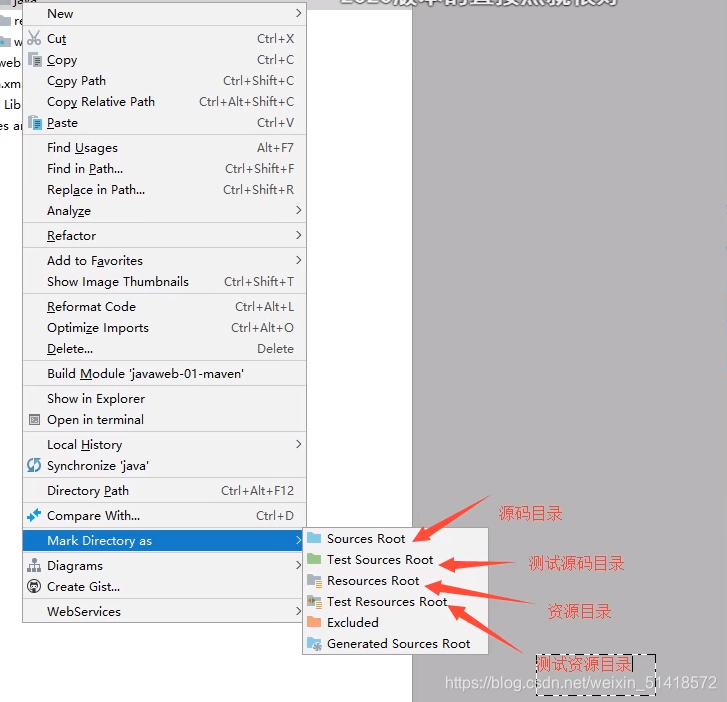Choose Delete... menu entry

[165, 349]
